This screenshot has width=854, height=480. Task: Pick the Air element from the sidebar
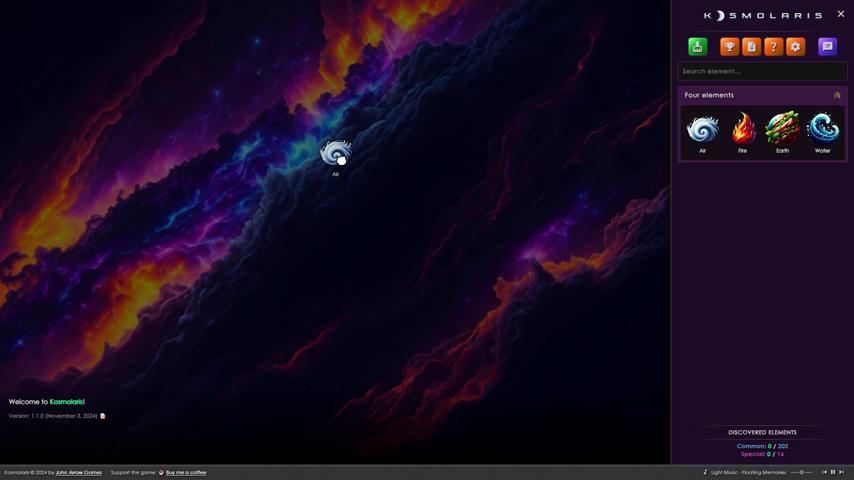click(702, 130)
